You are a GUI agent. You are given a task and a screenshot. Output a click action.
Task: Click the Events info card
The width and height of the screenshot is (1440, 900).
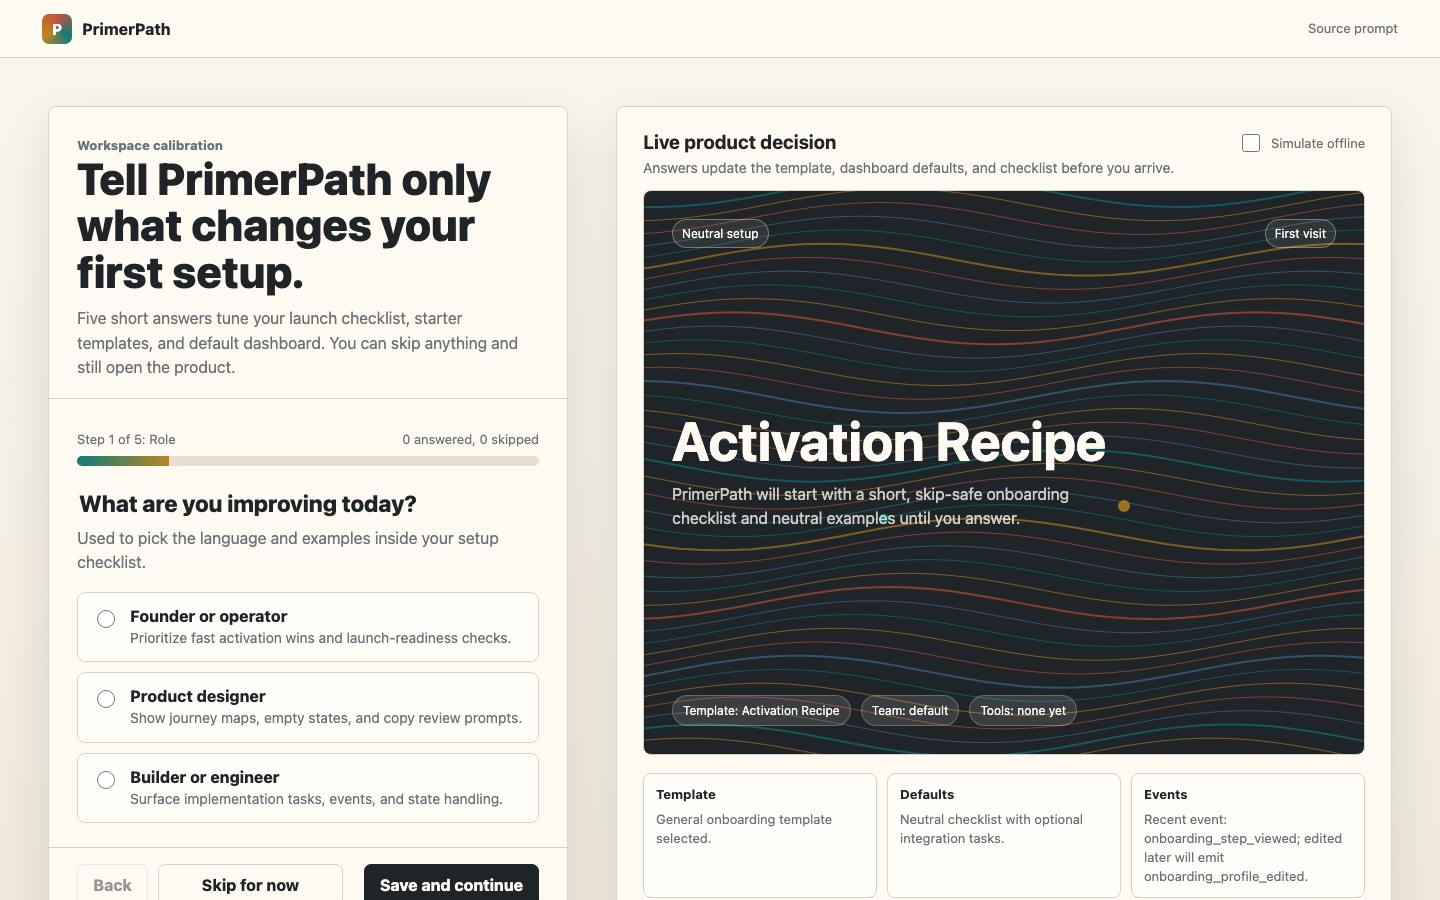[1248, 835]
